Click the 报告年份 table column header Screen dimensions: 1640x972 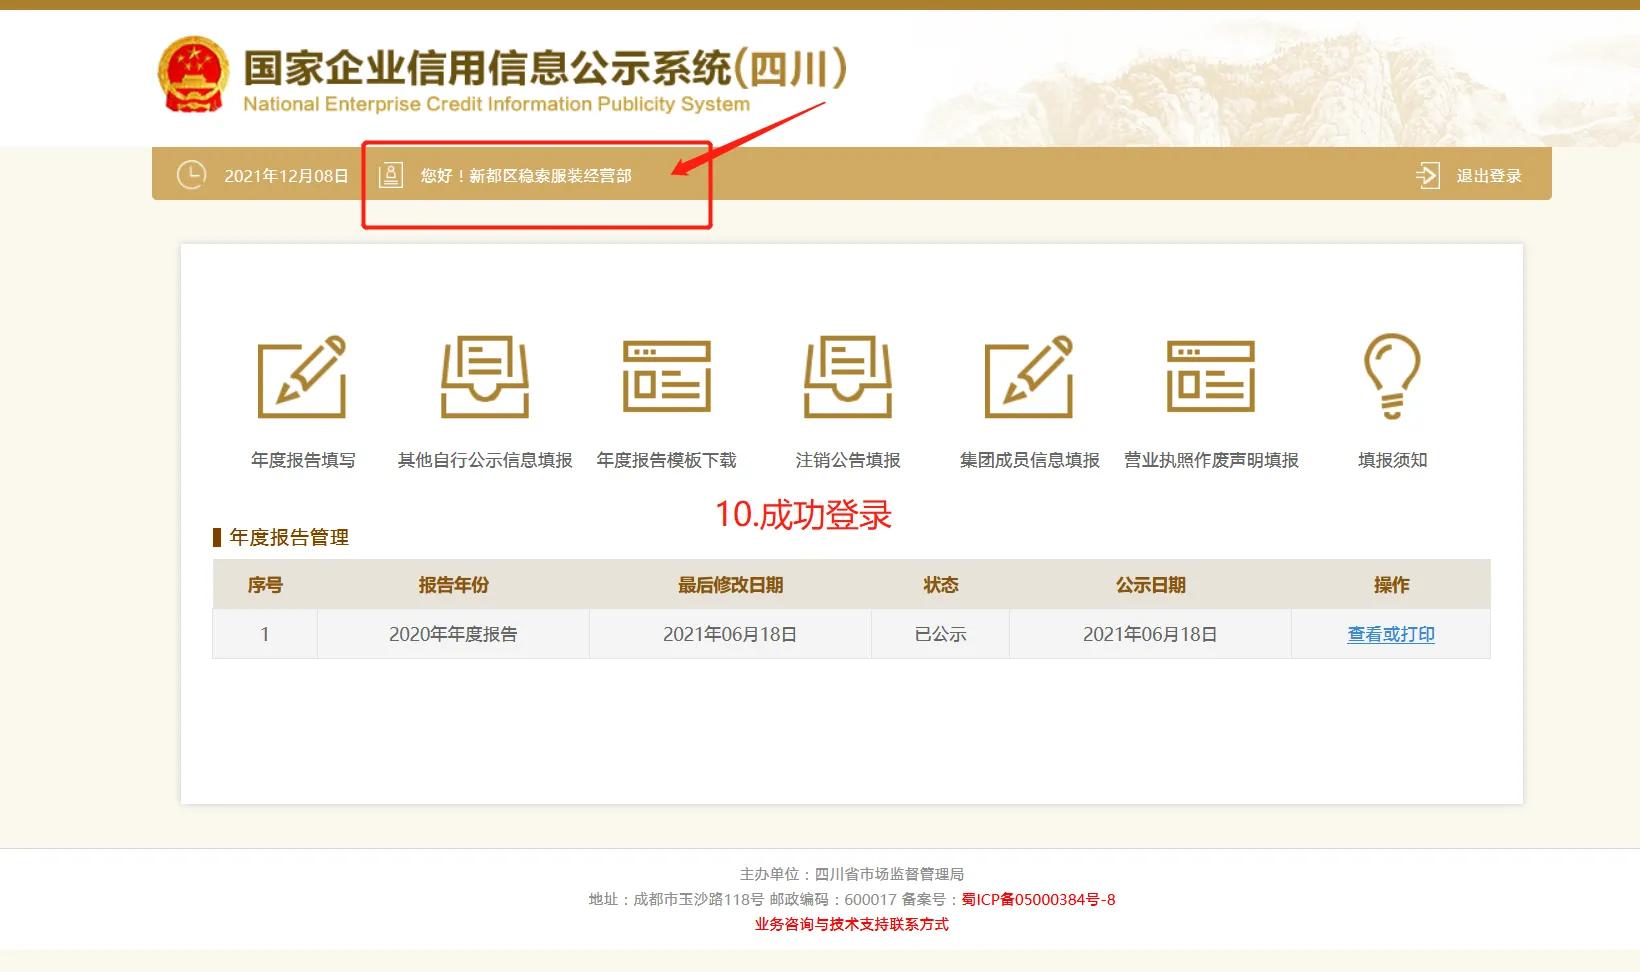point(452,584)
